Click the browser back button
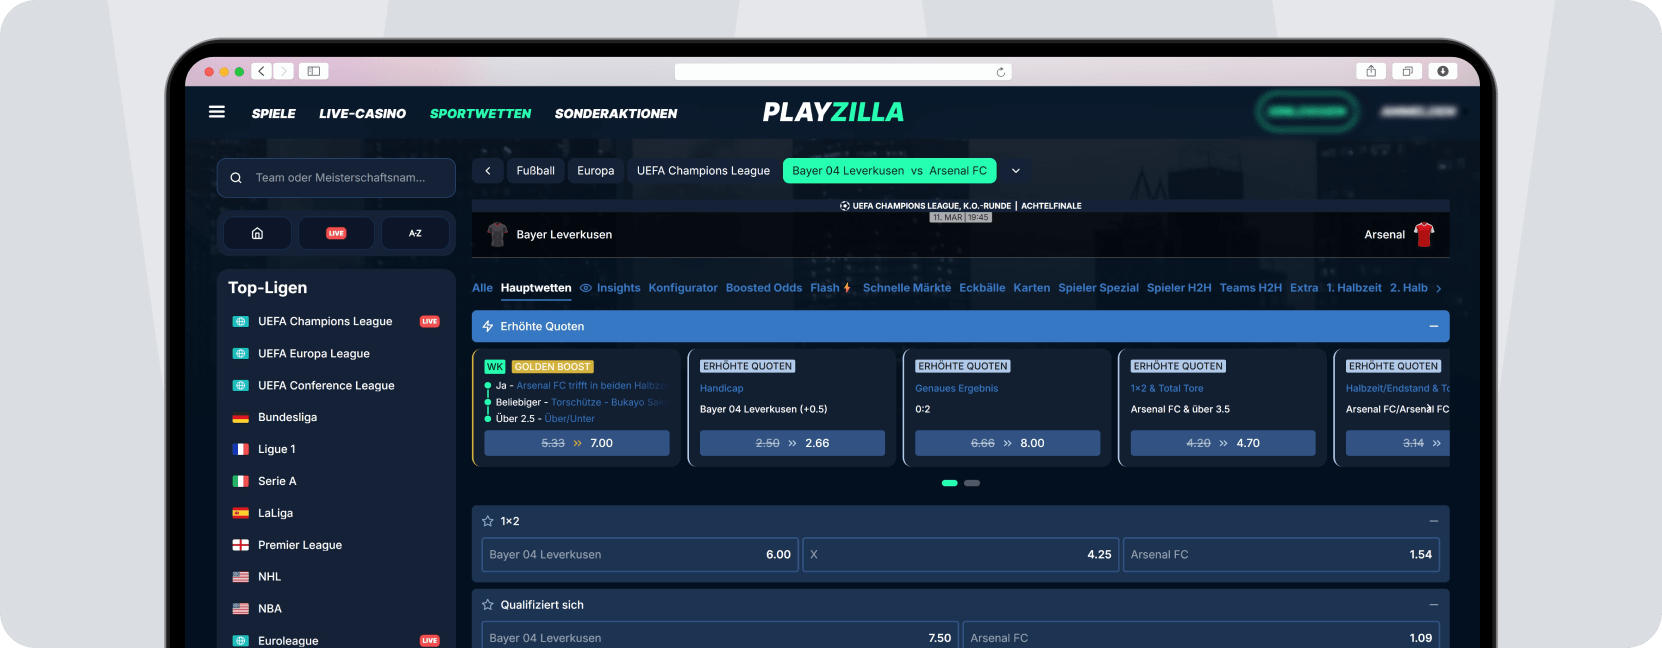 261,71
